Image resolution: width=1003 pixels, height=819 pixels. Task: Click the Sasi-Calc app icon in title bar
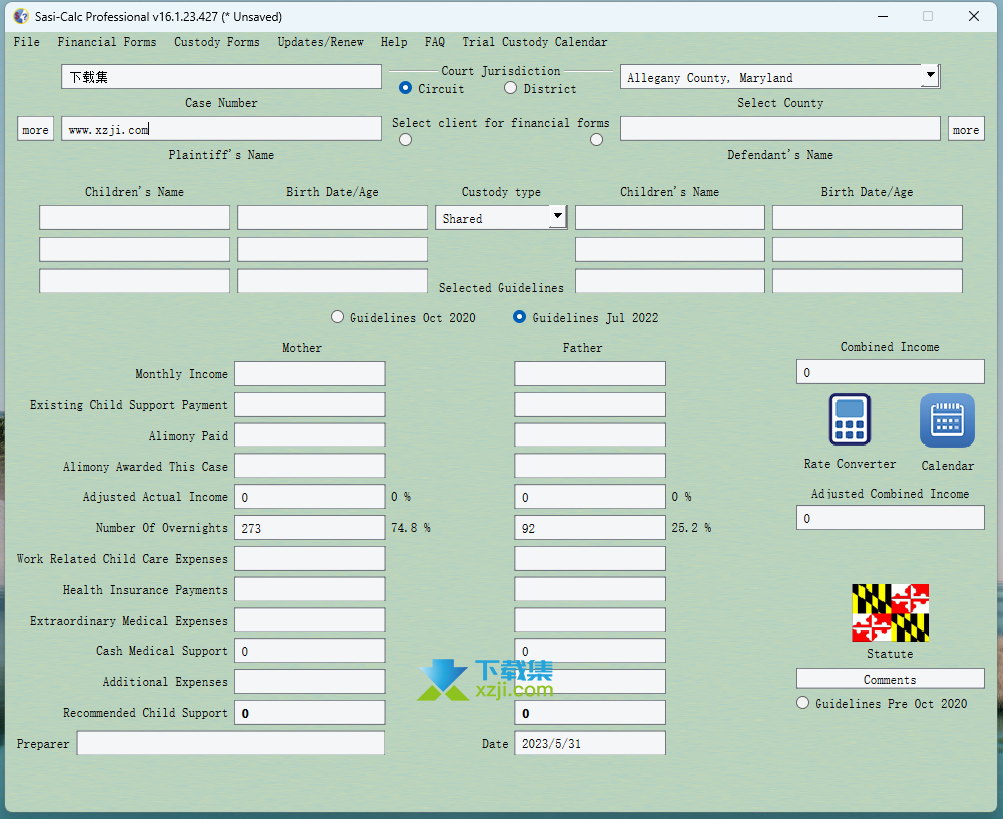(21, 16)
